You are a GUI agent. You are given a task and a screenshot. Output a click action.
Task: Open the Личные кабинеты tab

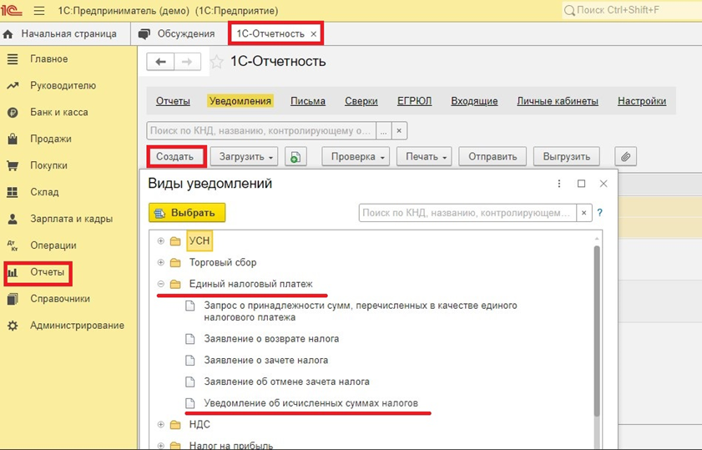(x=558, y=101)
